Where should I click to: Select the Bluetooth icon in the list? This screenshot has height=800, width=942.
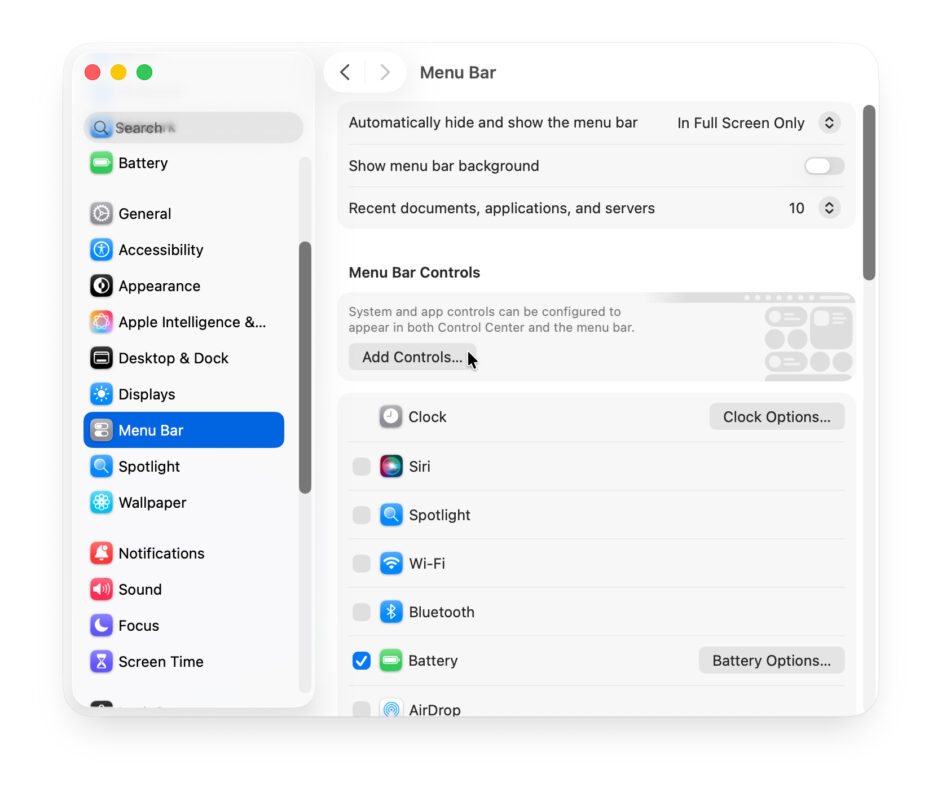click(x=392, y=612)
